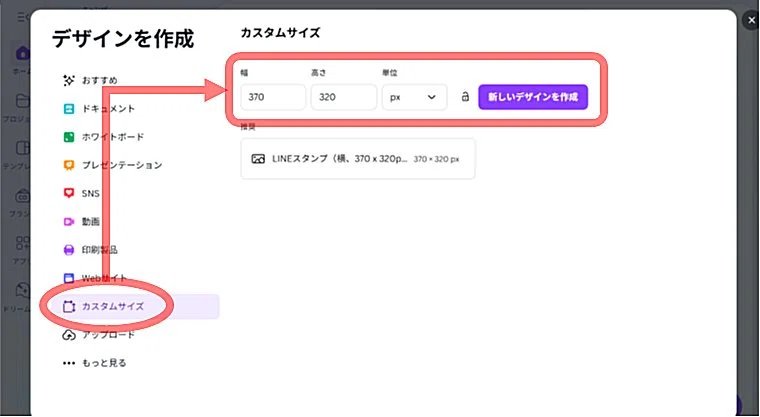Viewport: 760px width, 417px height.
Task: Click the デザインを作成 title text
Action: tap(123, 39)
